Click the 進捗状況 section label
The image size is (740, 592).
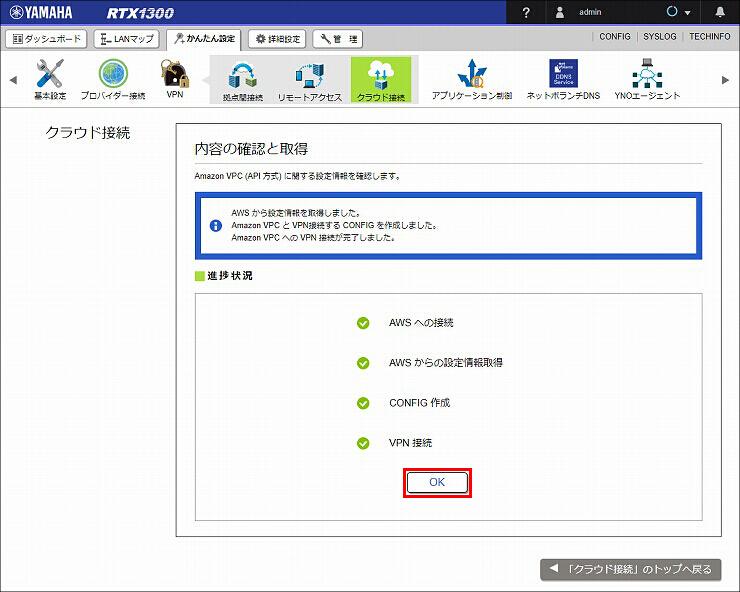coord(230,276)
